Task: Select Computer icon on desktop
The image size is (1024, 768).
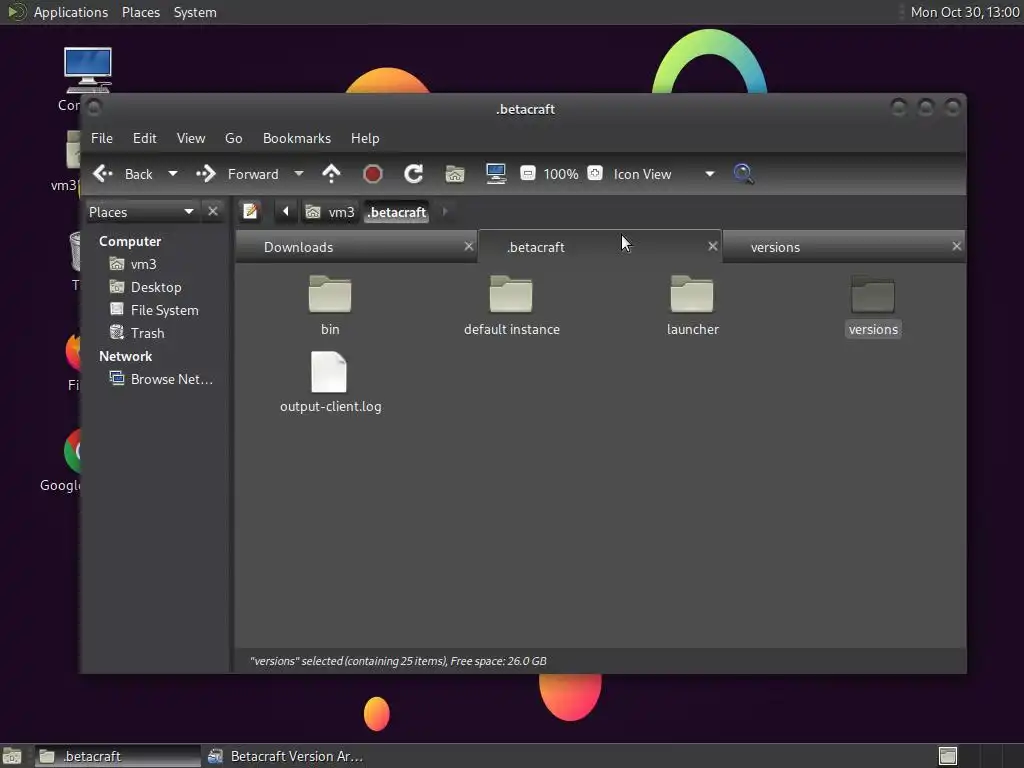Action: point(87,70)
